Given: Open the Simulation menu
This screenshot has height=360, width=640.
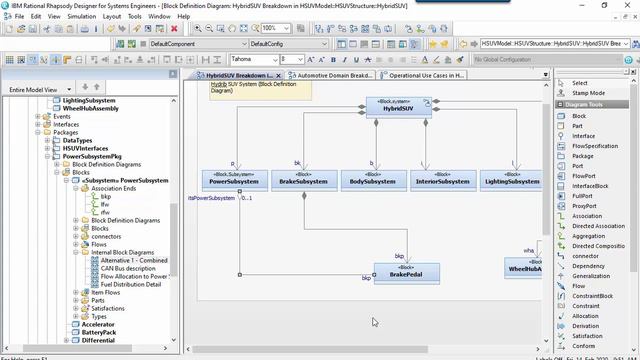Looking at the screenshot, I should click(x=82, y=16).
